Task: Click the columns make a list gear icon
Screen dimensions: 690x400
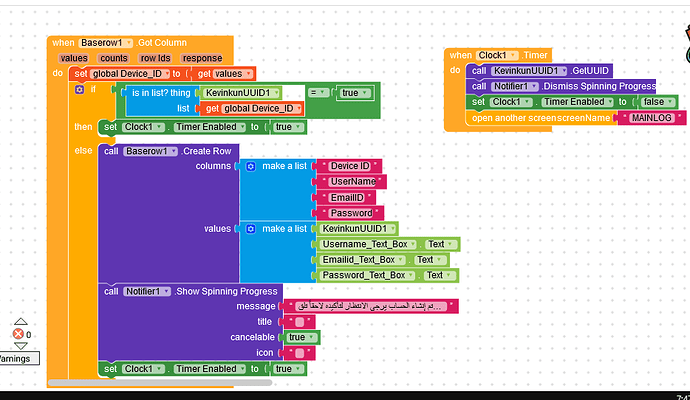Action: (x=250, y=166)
